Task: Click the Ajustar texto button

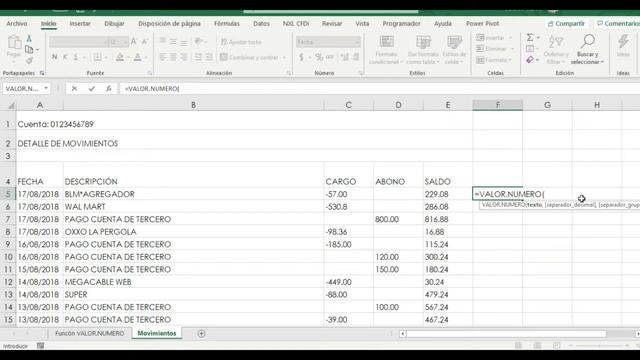Action: [x=241, y=42]
